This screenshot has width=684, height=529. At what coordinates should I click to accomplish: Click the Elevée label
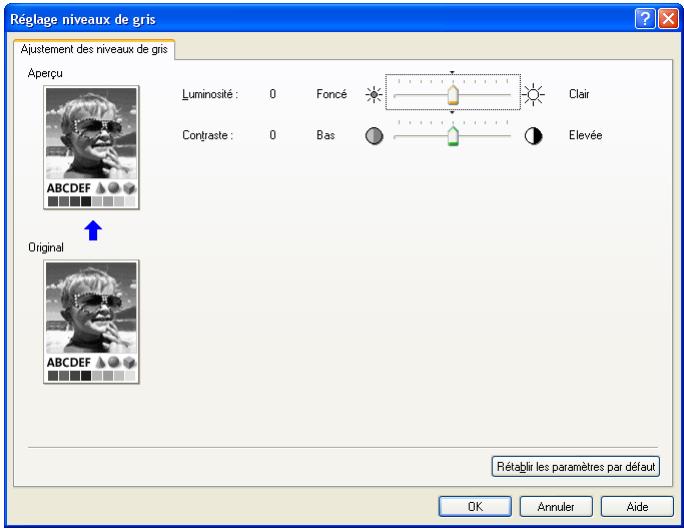[x=585, y=135]
